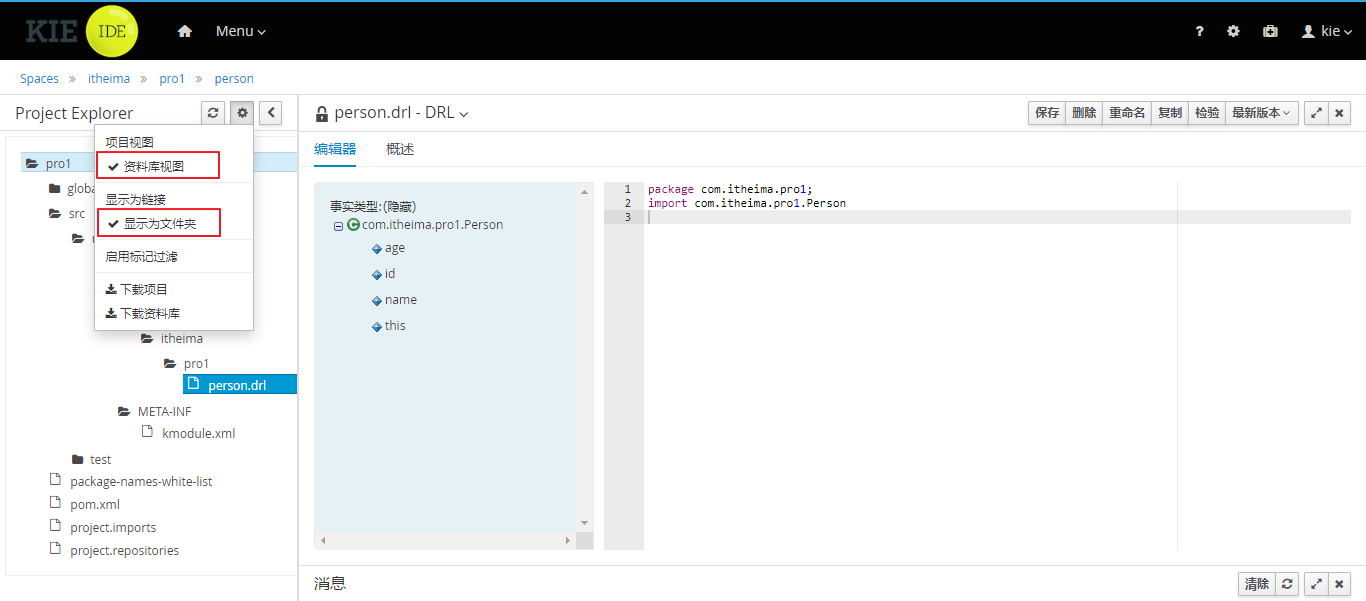Toggle the 显示为文件夹 checked option
The image size is (1366, 601).
point(158,223)
